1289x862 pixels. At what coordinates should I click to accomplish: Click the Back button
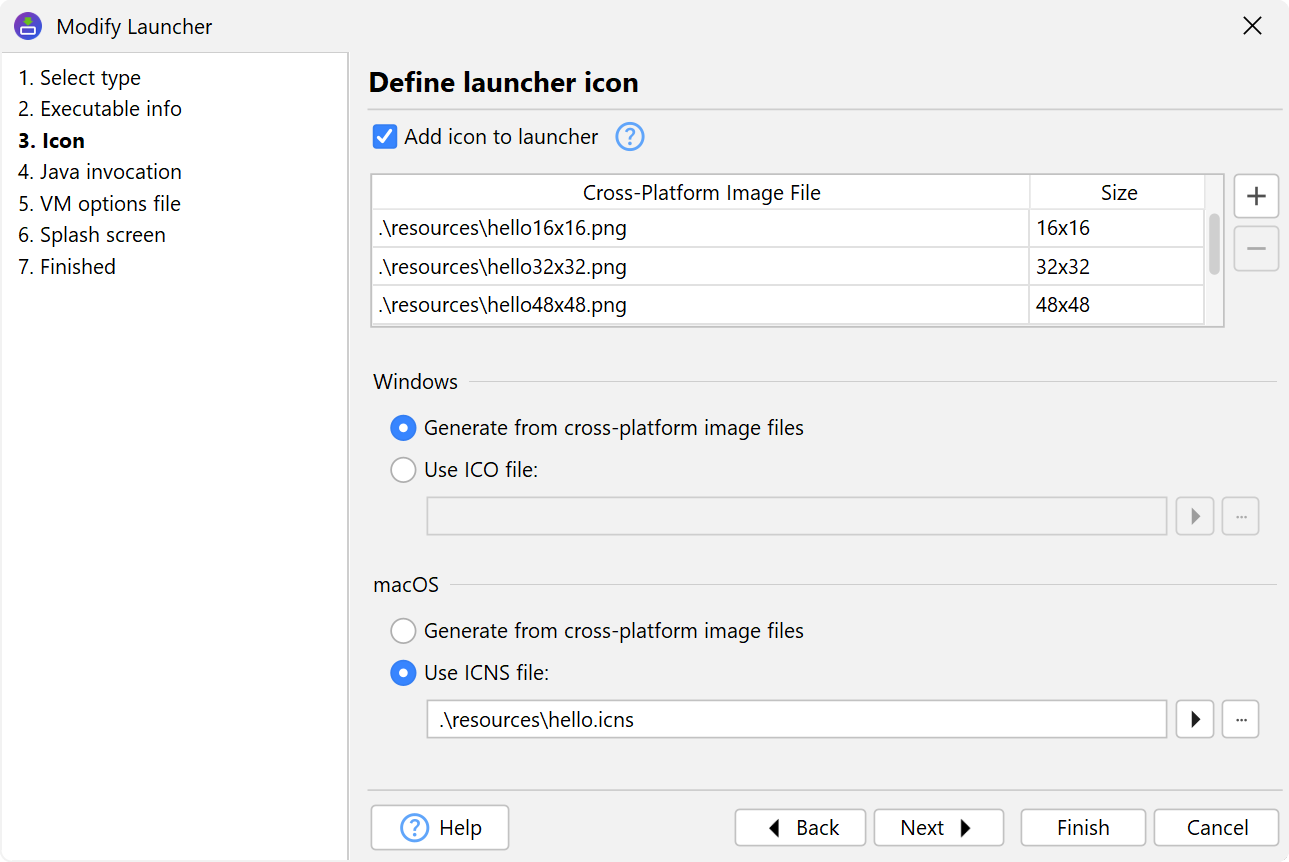(x=800, y=828)
